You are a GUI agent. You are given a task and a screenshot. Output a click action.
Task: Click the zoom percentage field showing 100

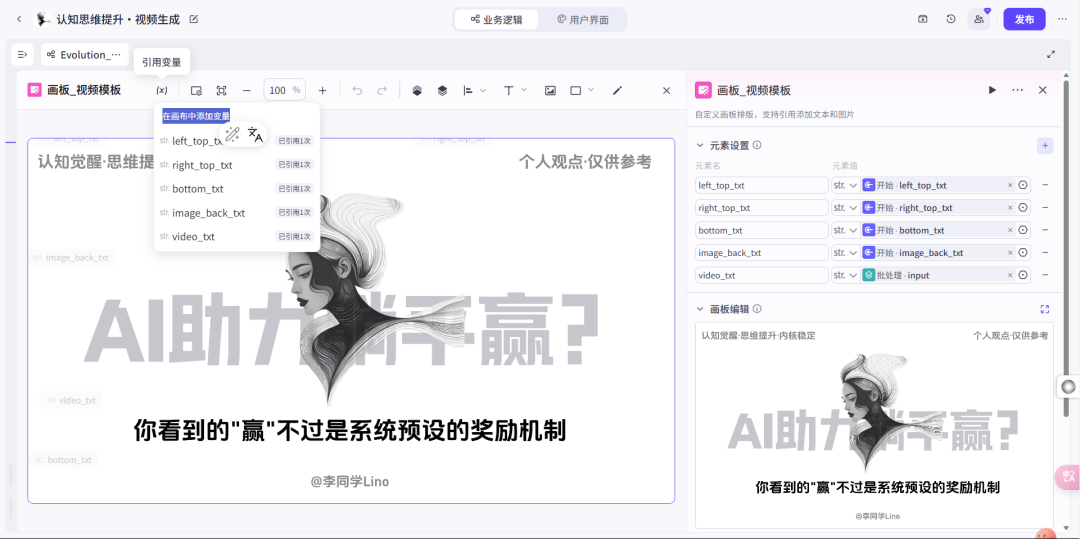[278, 90]
